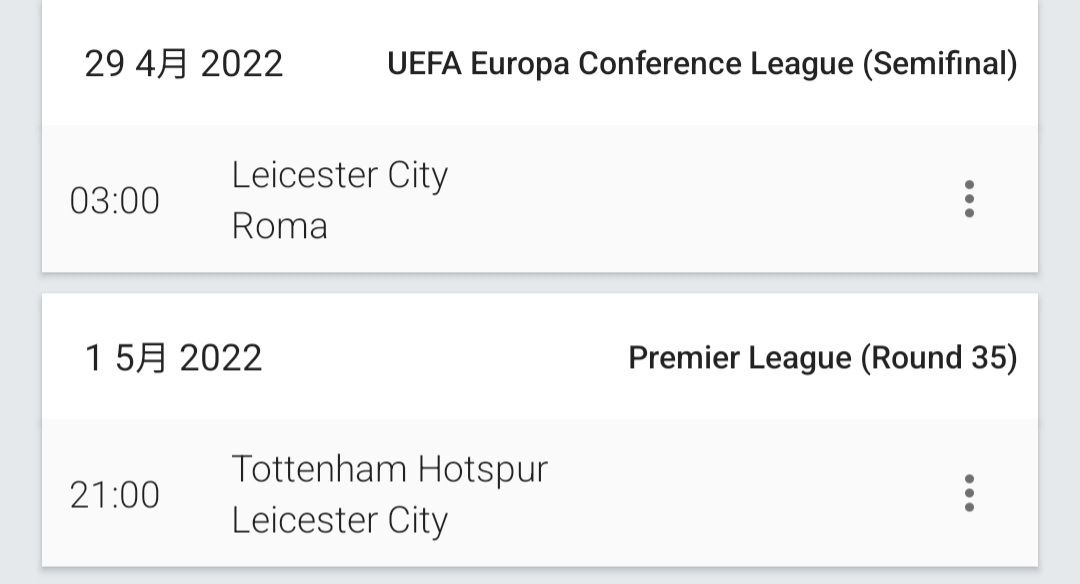Viewport: 1080px width, 584px height.
Task: Click the word Semifinal in competition title
Action: tap(940, 64)
